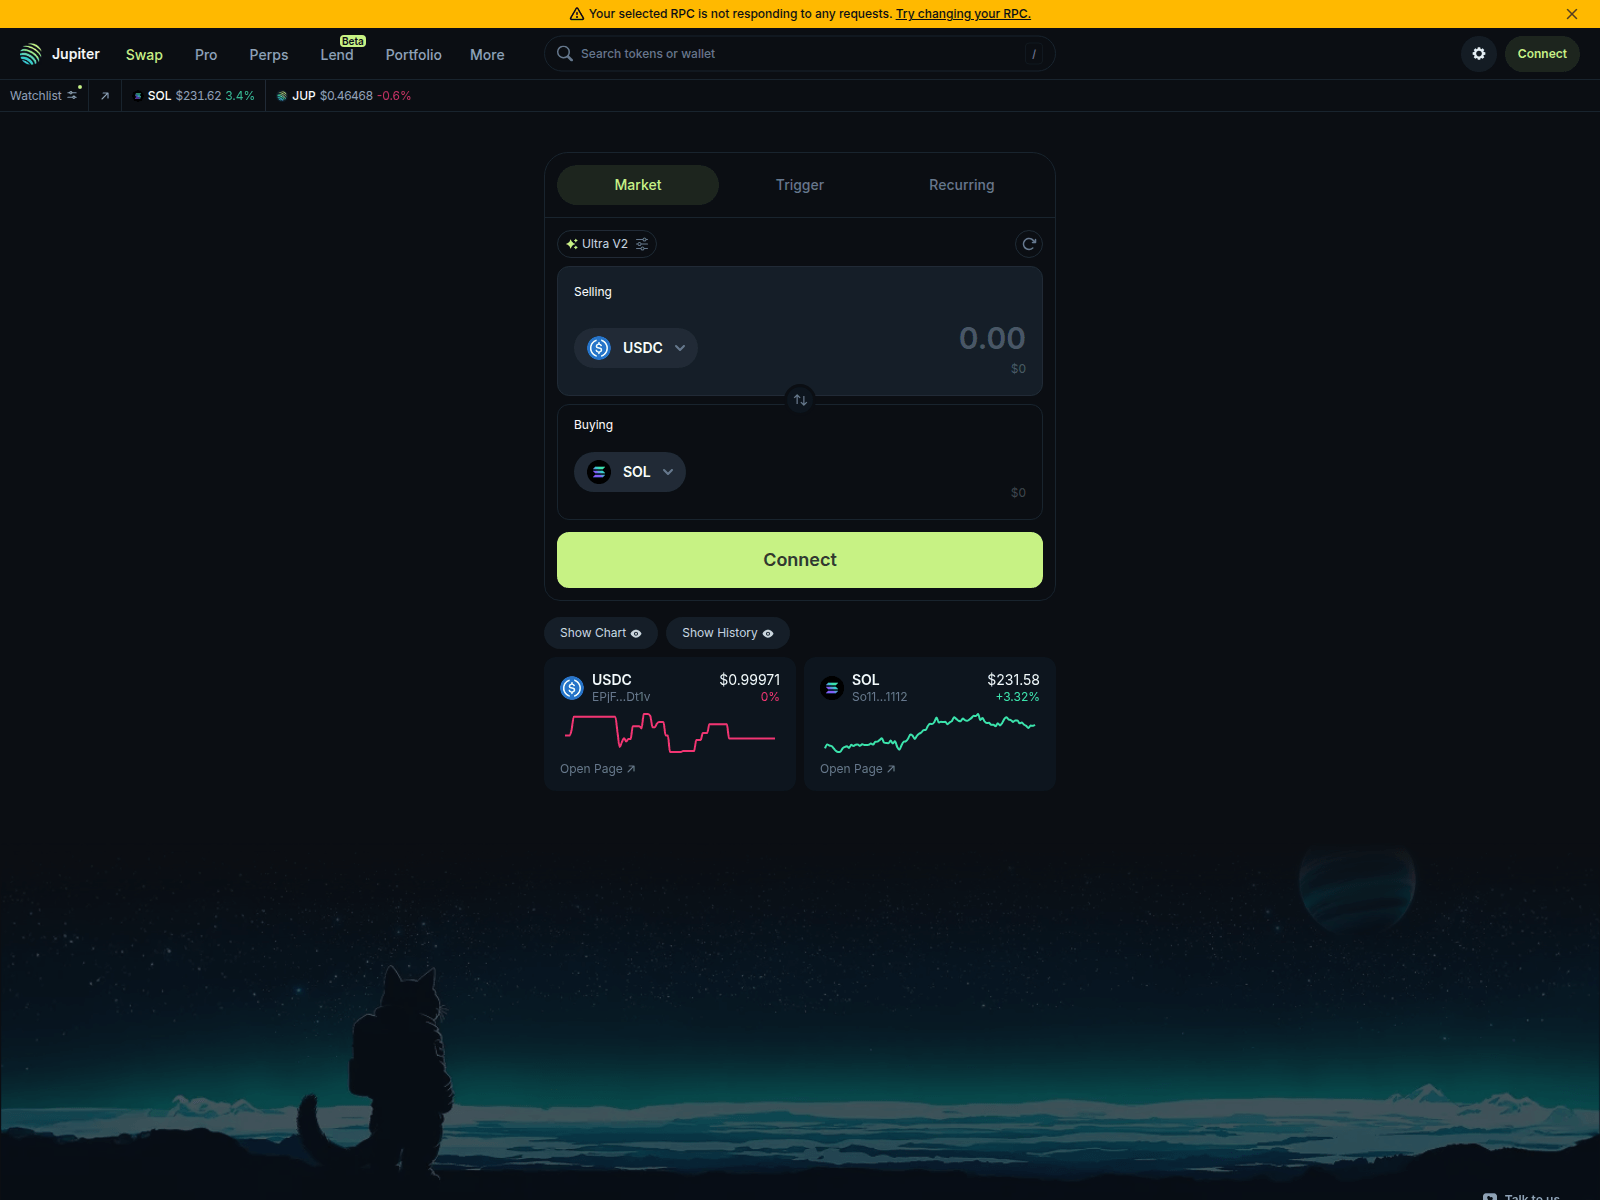Image resolution: width=1600 pixels, height=1200 pixels.
Task: Open the USDC selling token selector
Action: click(x=635, y=347)
